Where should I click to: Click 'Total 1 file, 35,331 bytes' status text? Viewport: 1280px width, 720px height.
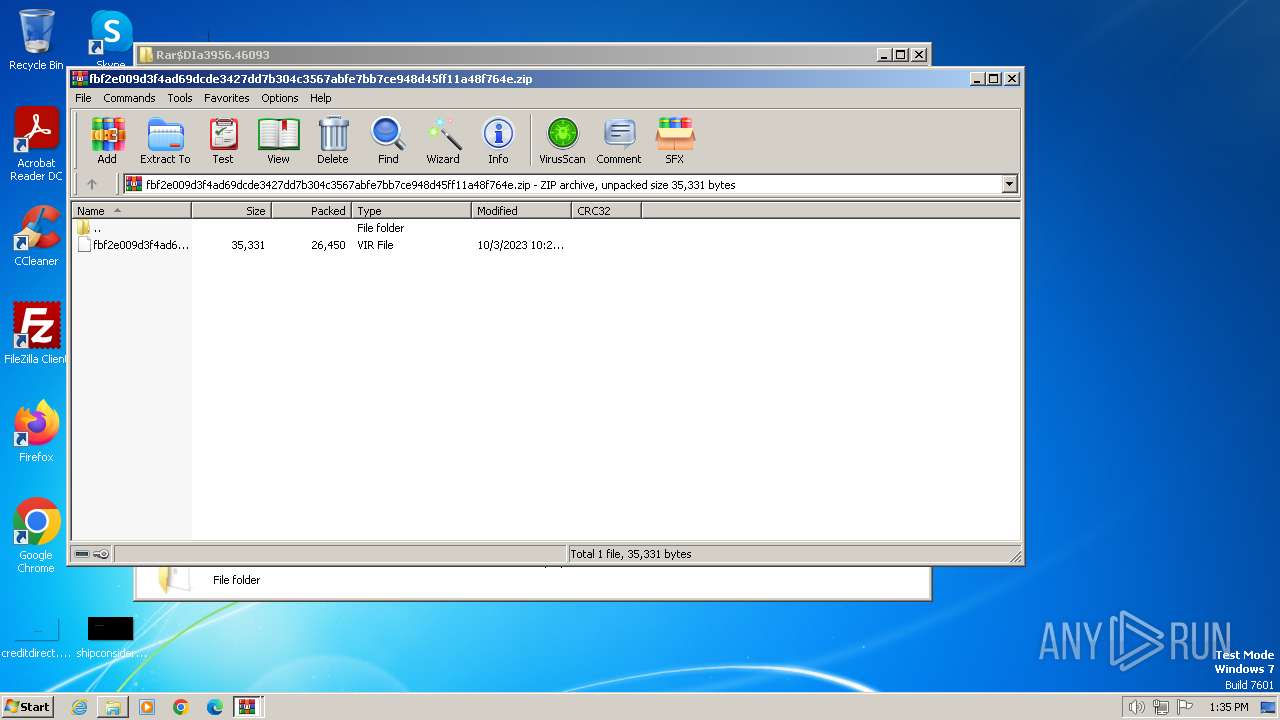pyautogui.click(x=631, y=554)
